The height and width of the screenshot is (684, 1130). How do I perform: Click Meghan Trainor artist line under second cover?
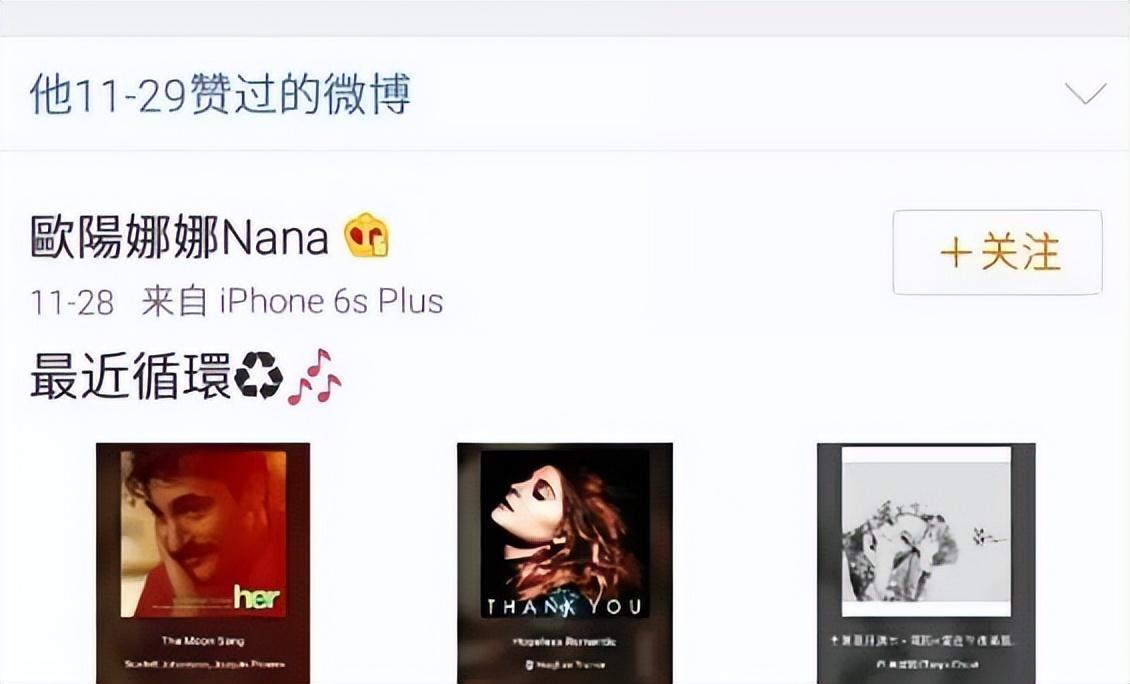click(564, 665)
